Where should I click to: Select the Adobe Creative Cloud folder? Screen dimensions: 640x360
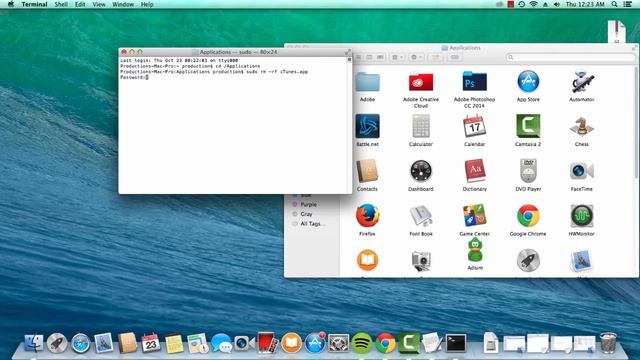coord(421,82)
